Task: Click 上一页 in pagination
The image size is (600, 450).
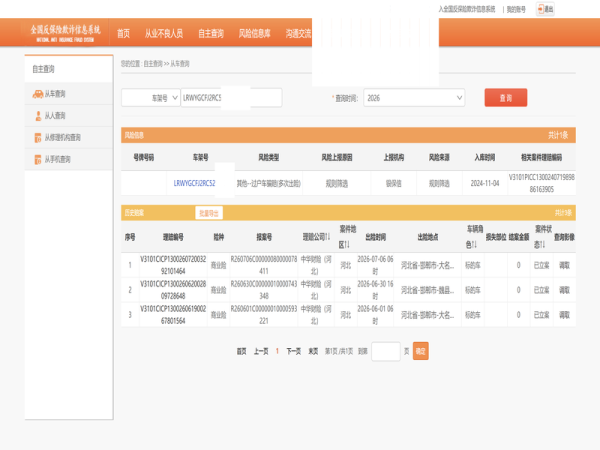Action: click(x=261, y=351)
